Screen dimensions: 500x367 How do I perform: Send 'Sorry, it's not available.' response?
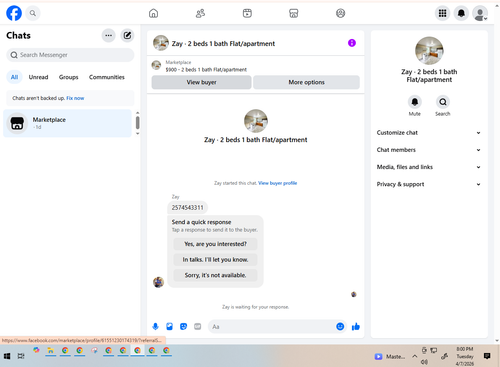coord(215,275)
